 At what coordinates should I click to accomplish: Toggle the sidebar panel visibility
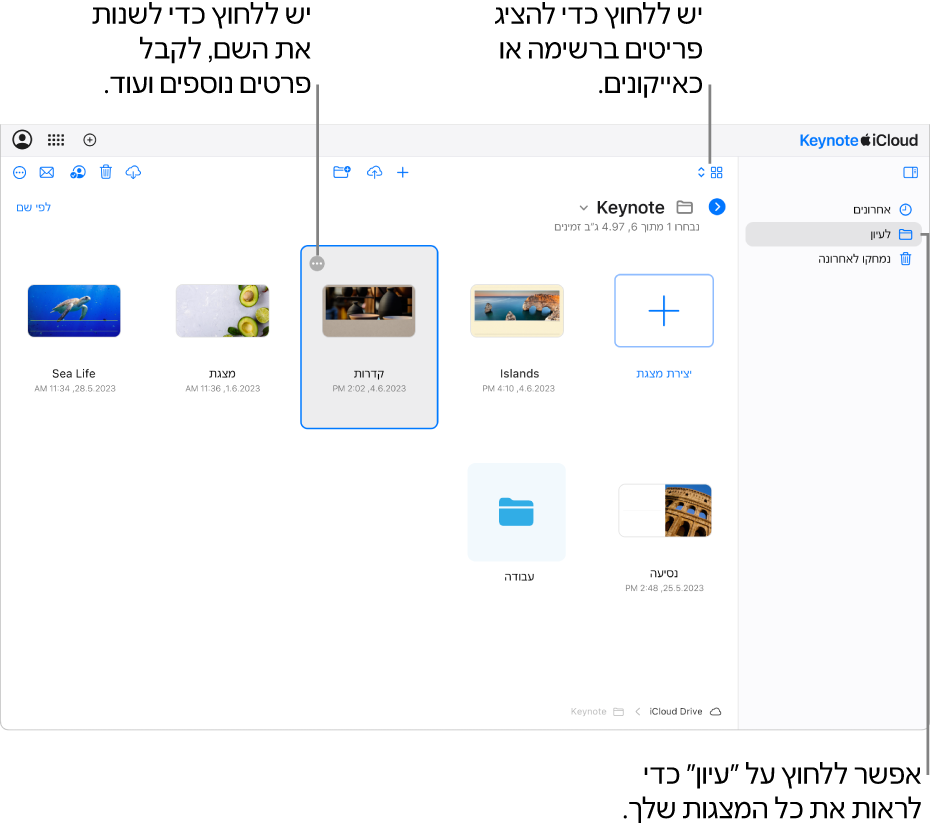(910, 172)
